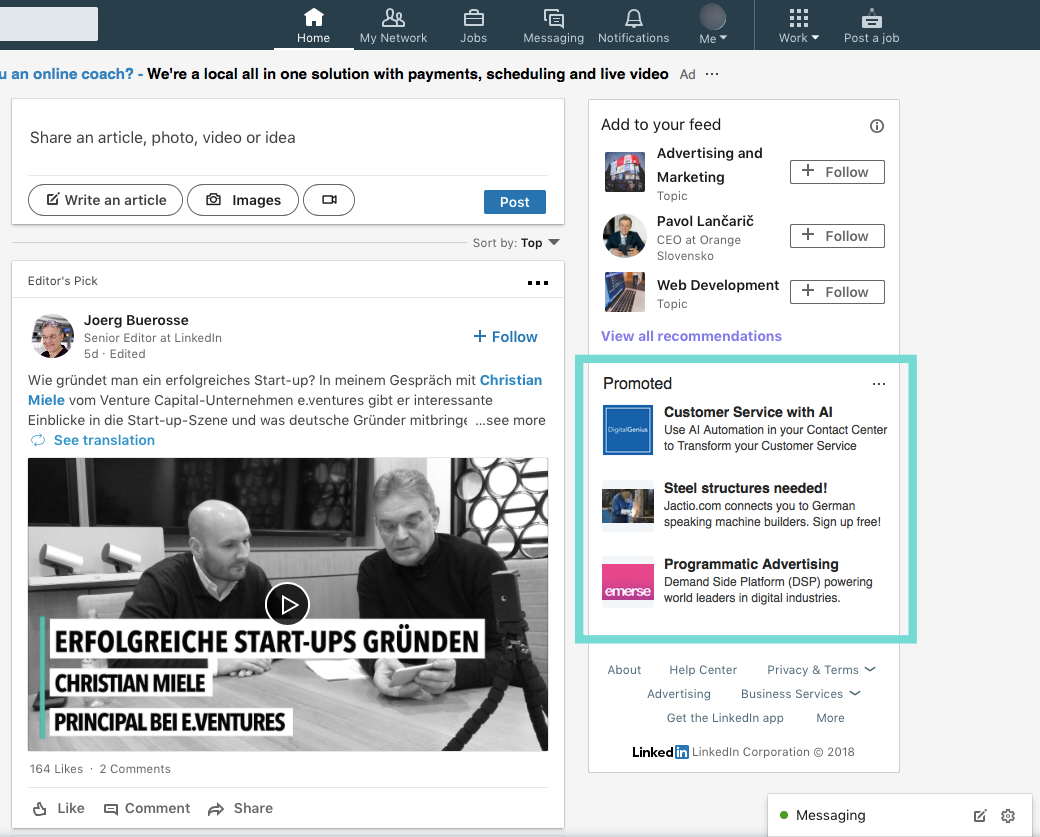Click Write an article button

[105, 200]
